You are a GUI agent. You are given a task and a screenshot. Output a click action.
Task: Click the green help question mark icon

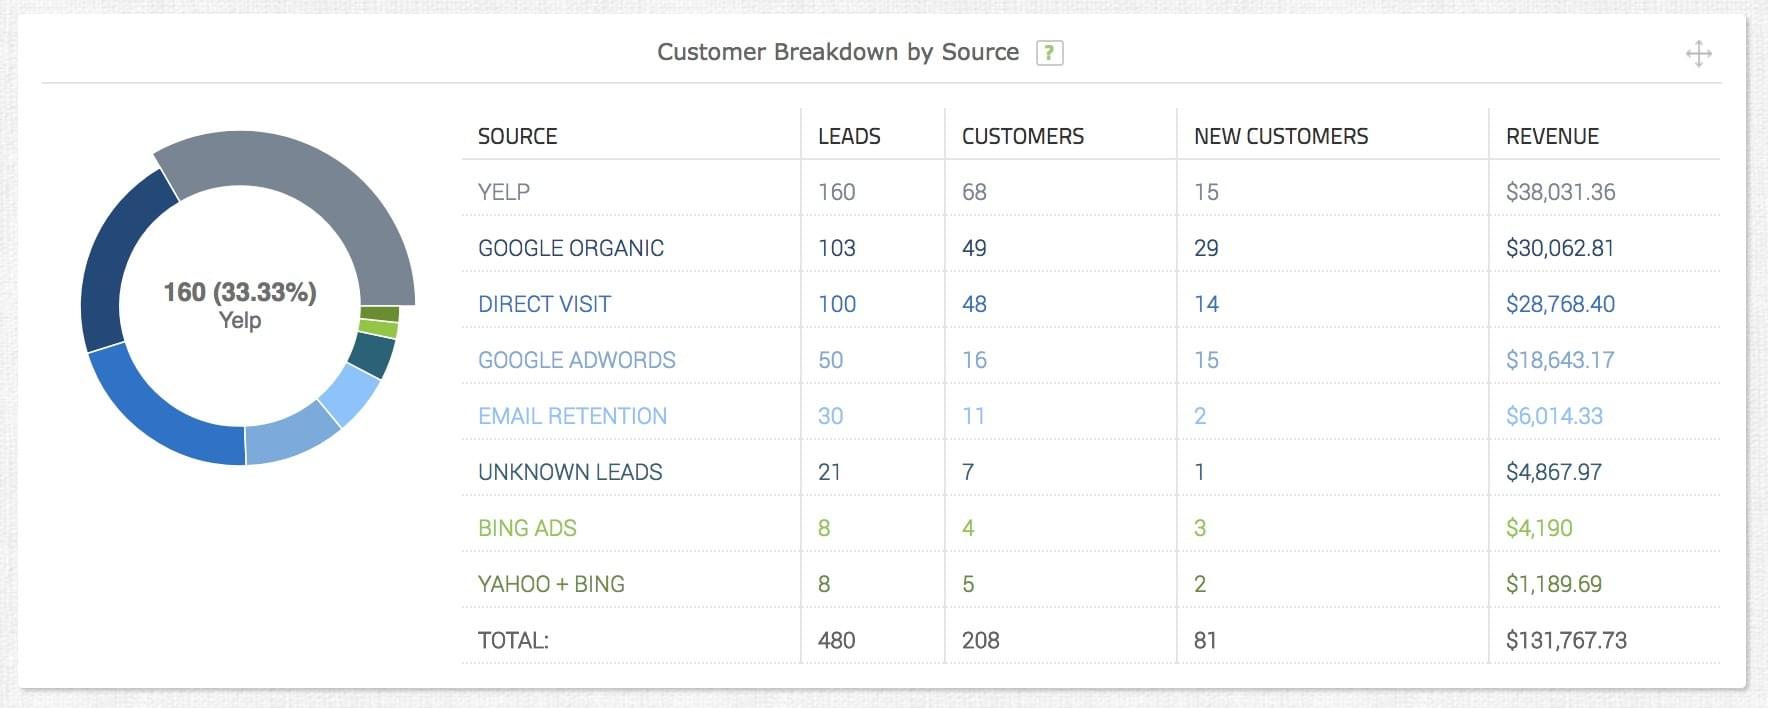(x=1049, y=53)
